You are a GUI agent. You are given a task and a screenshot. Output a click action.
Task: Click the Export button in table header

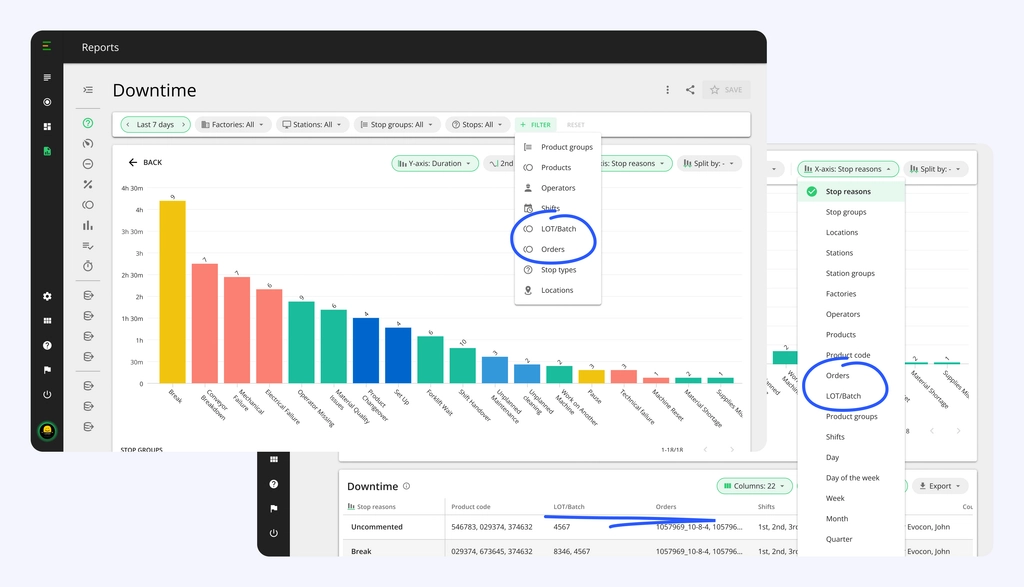point(940,486)
